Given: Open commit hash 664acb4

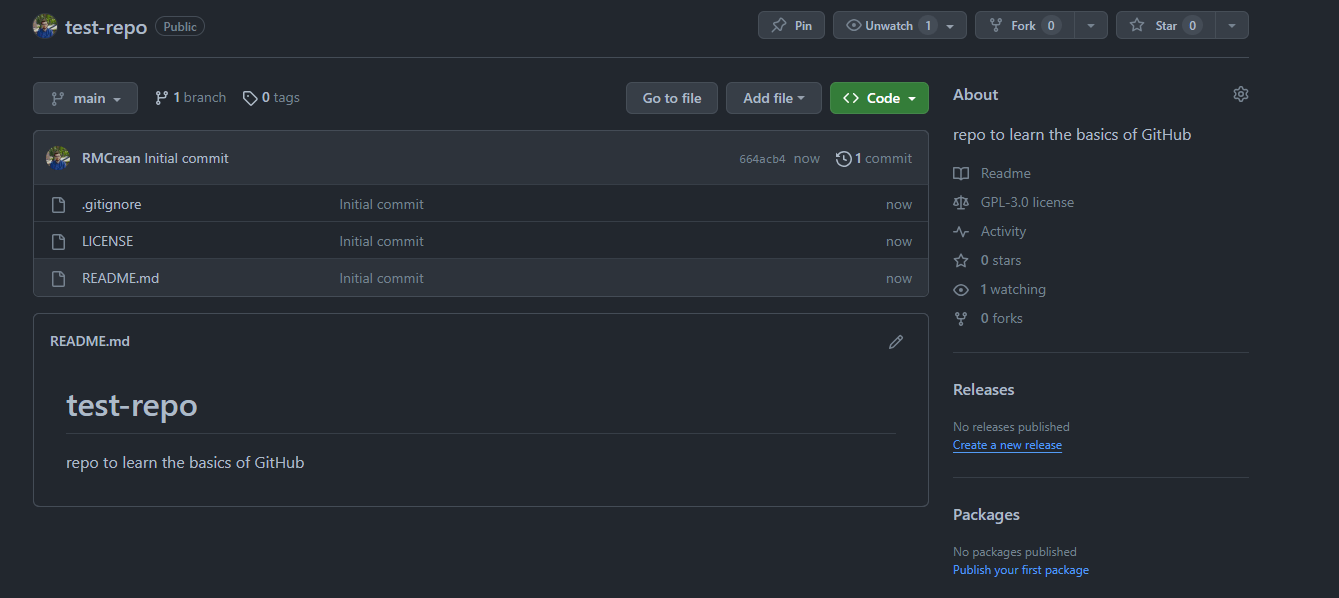Looking at the screenshot, I should pyautogui.click(x=762, y=159).
